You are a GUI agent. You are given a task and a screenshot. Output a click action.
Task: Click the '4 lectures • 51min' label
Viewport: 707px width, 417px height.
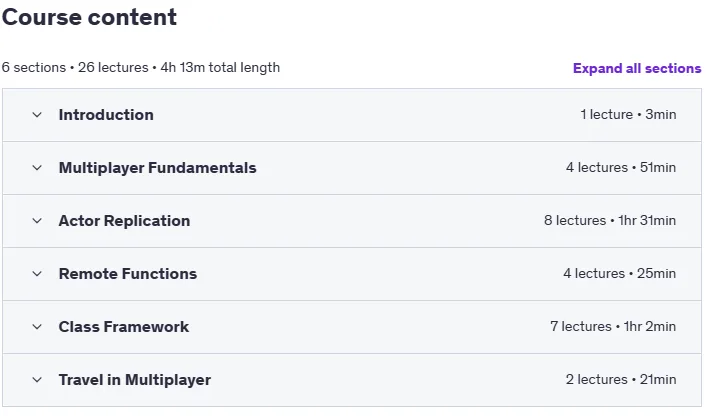click(621, 167)
